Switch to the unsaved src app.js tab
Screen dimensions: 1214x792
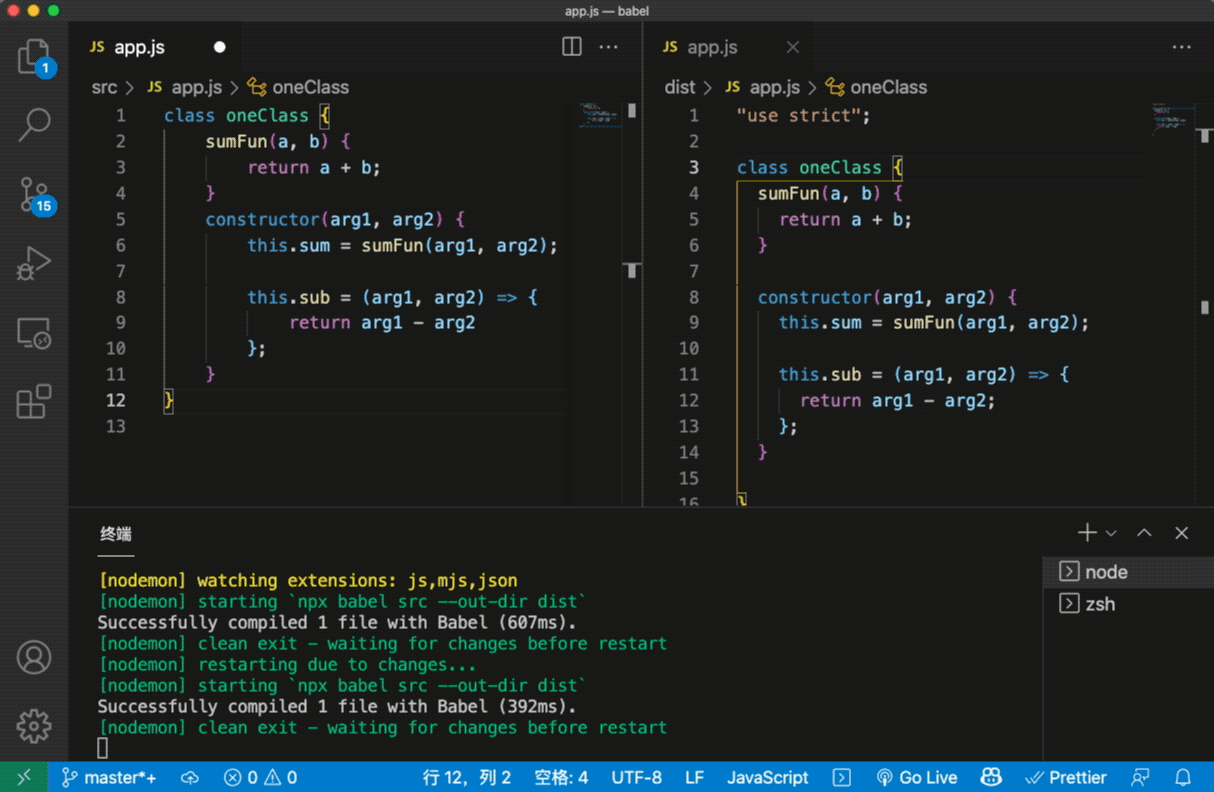tap(139, 47)
